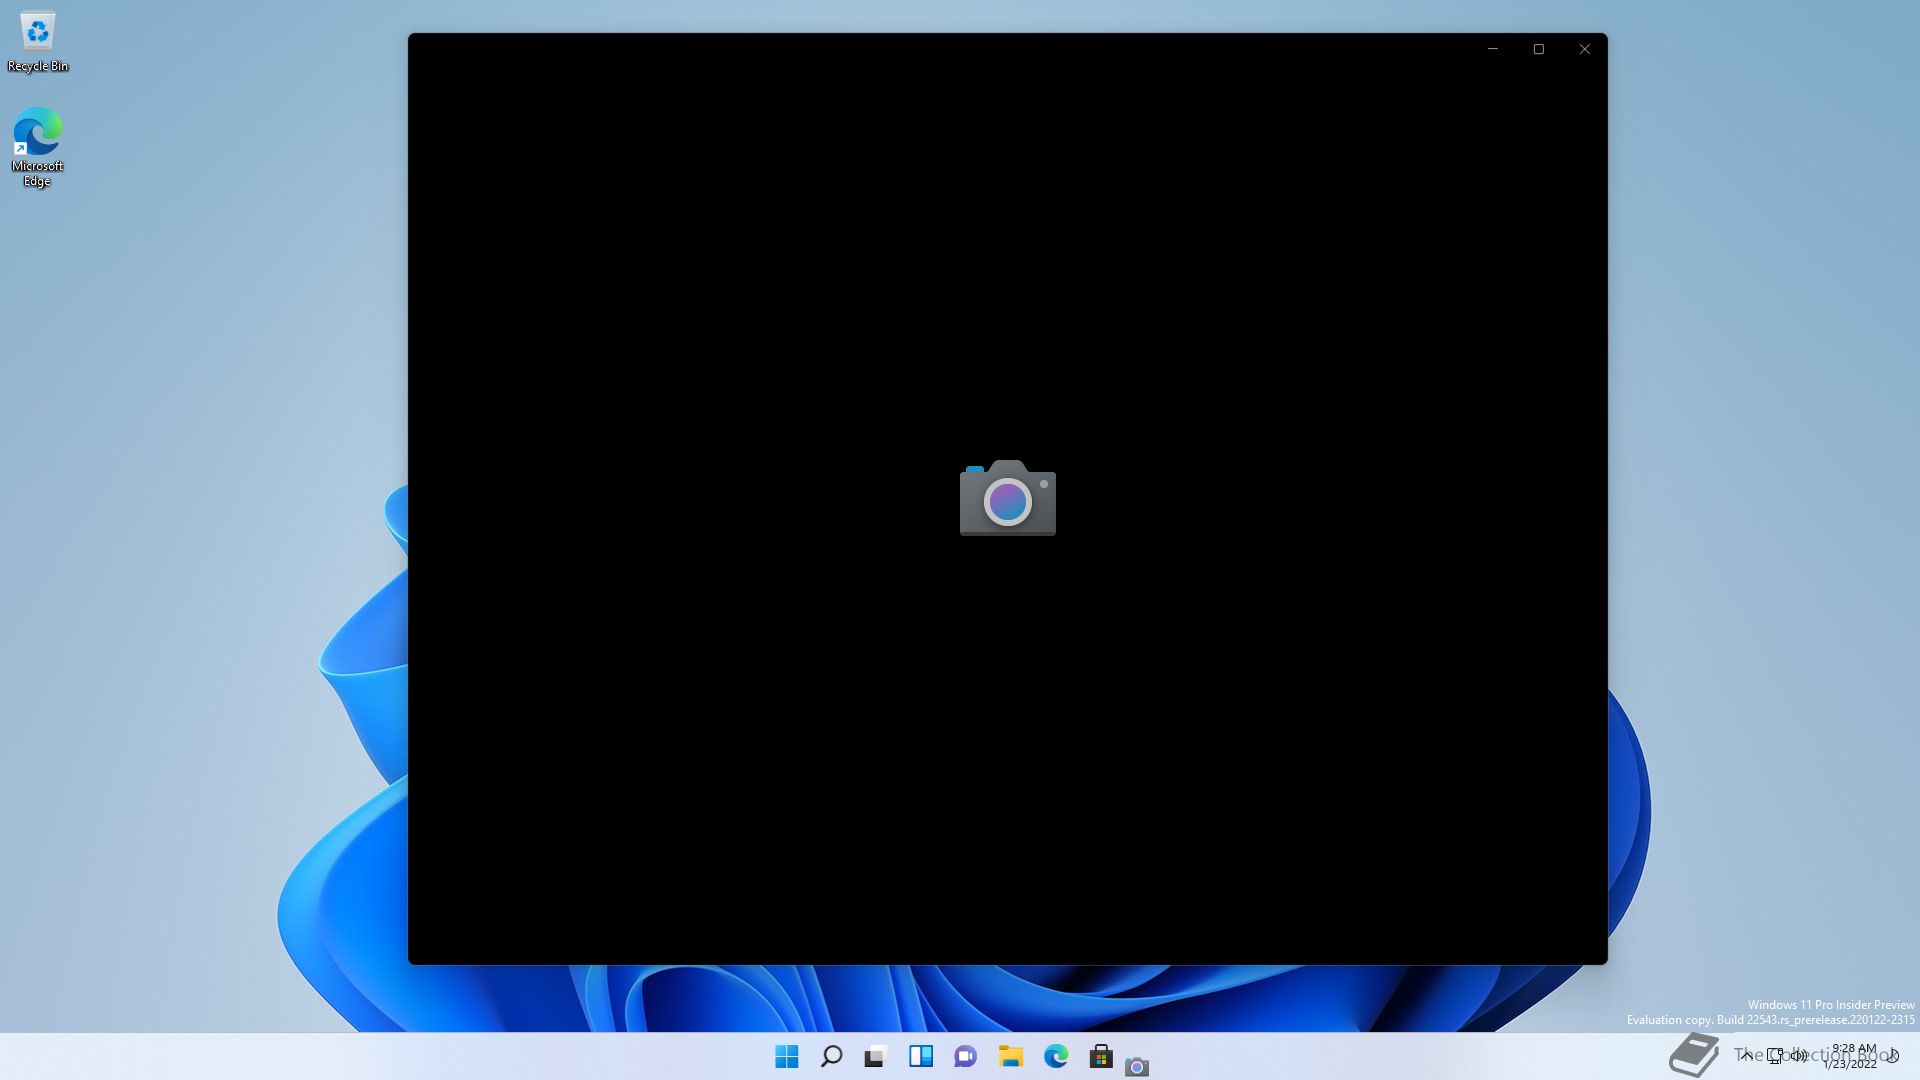This screenshot has height=1080, width=1920.
Task: Open File Explorer from the taskbar
Action: [x=1011, y=1056]
